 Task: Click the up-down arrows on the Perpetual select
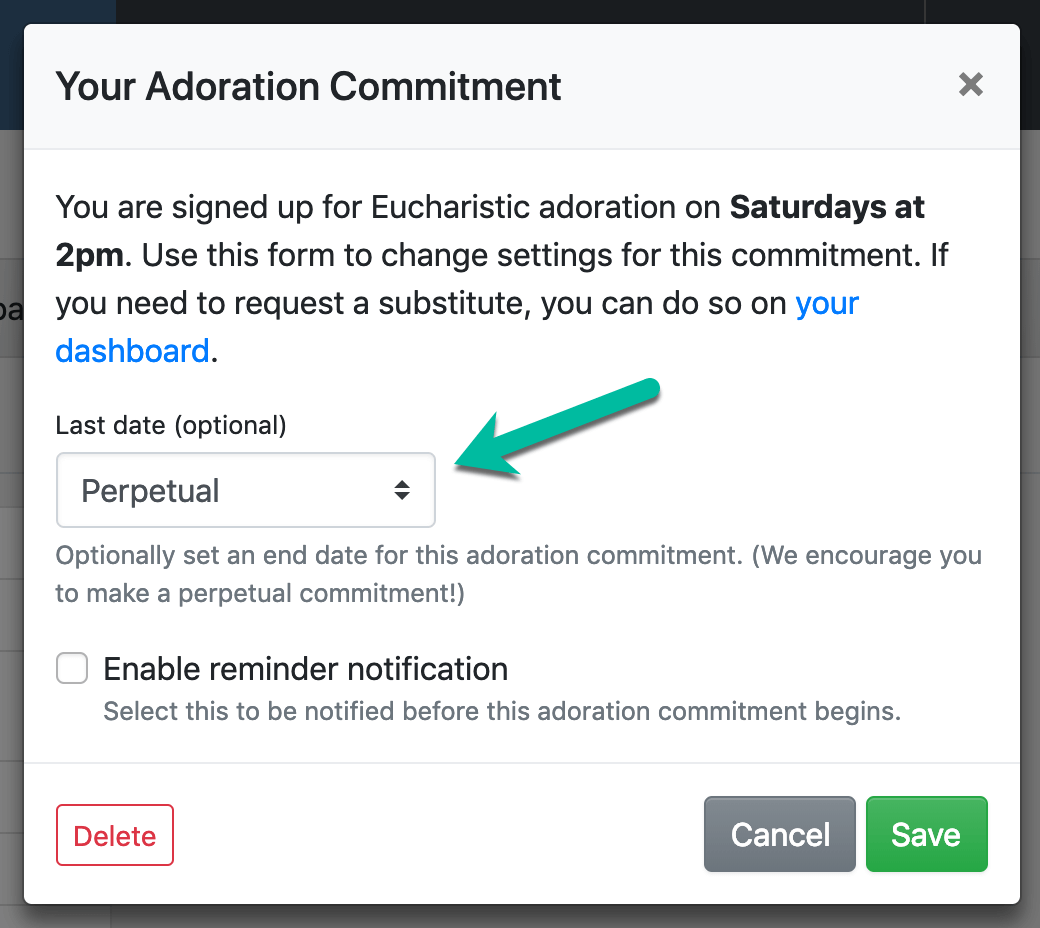[401, 490]
